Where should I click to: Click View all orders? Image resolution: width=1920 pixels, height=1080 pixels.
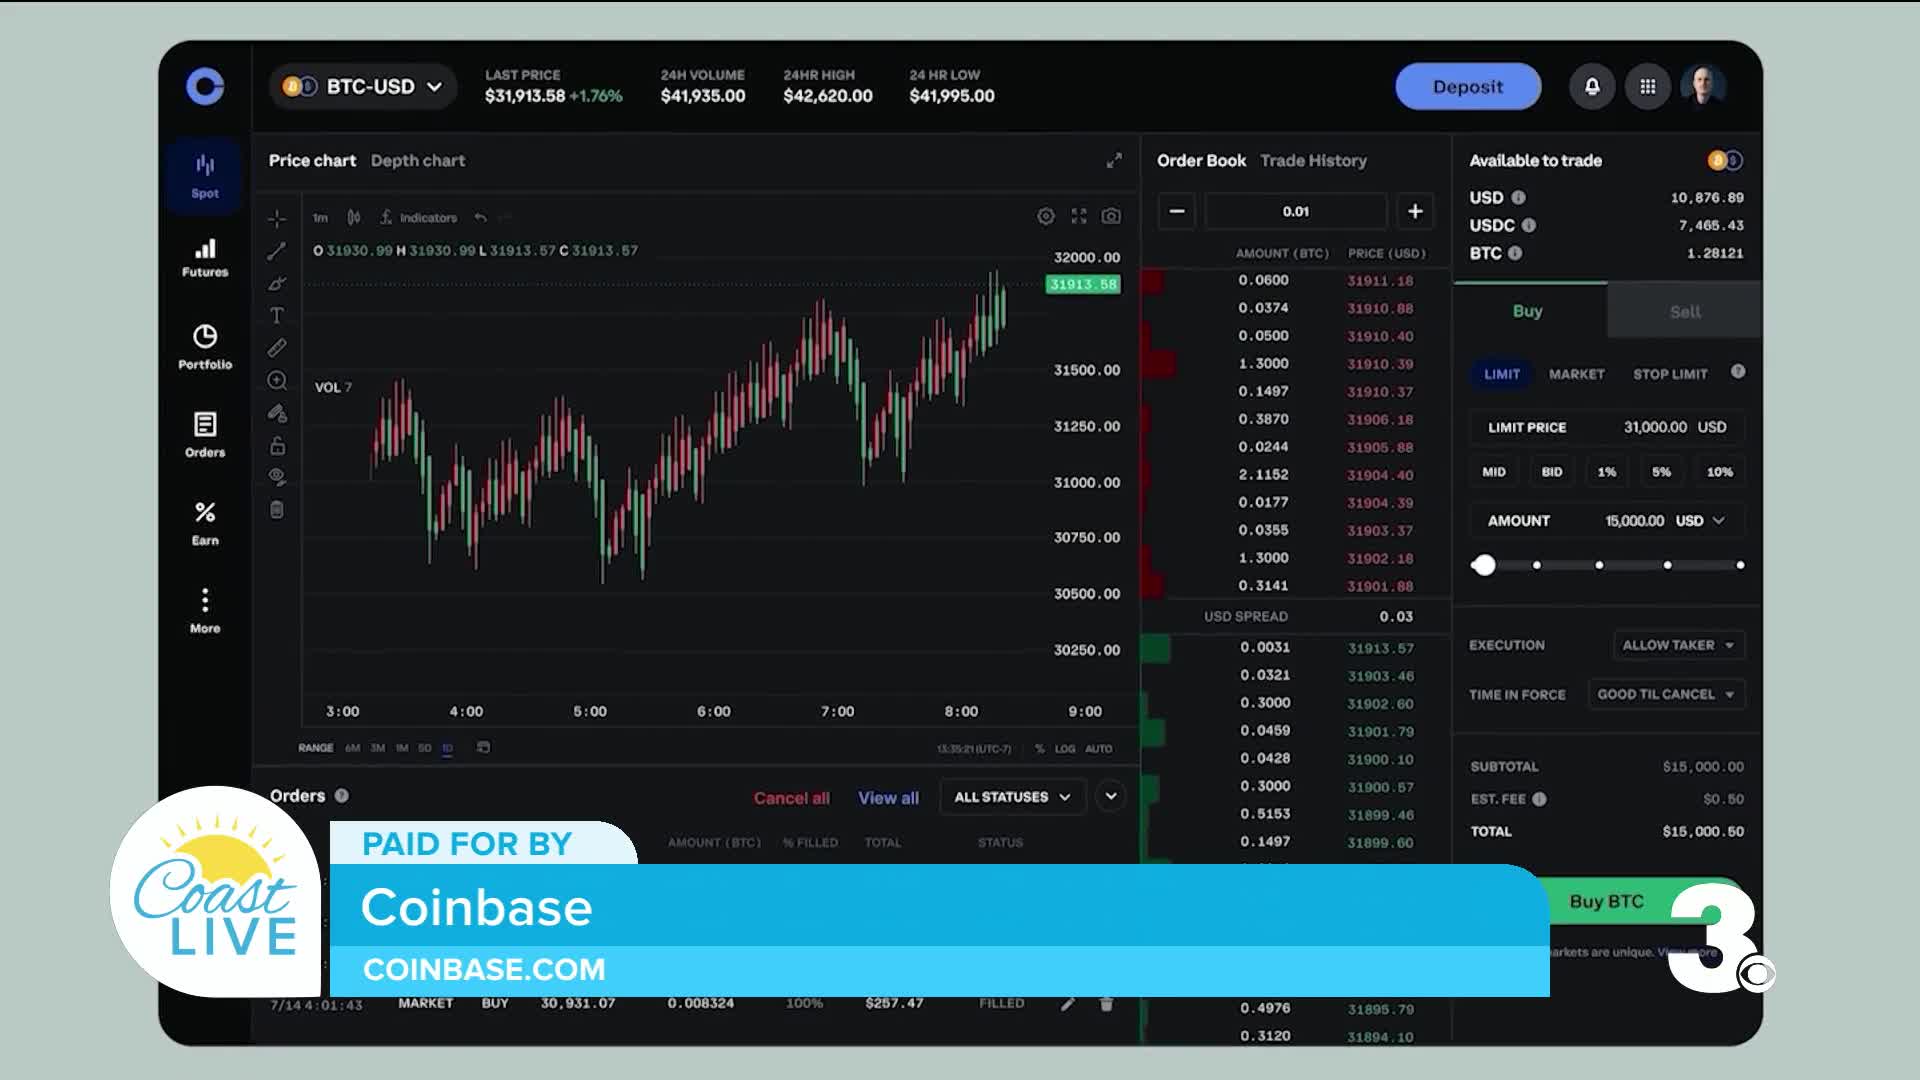(888, 797)
